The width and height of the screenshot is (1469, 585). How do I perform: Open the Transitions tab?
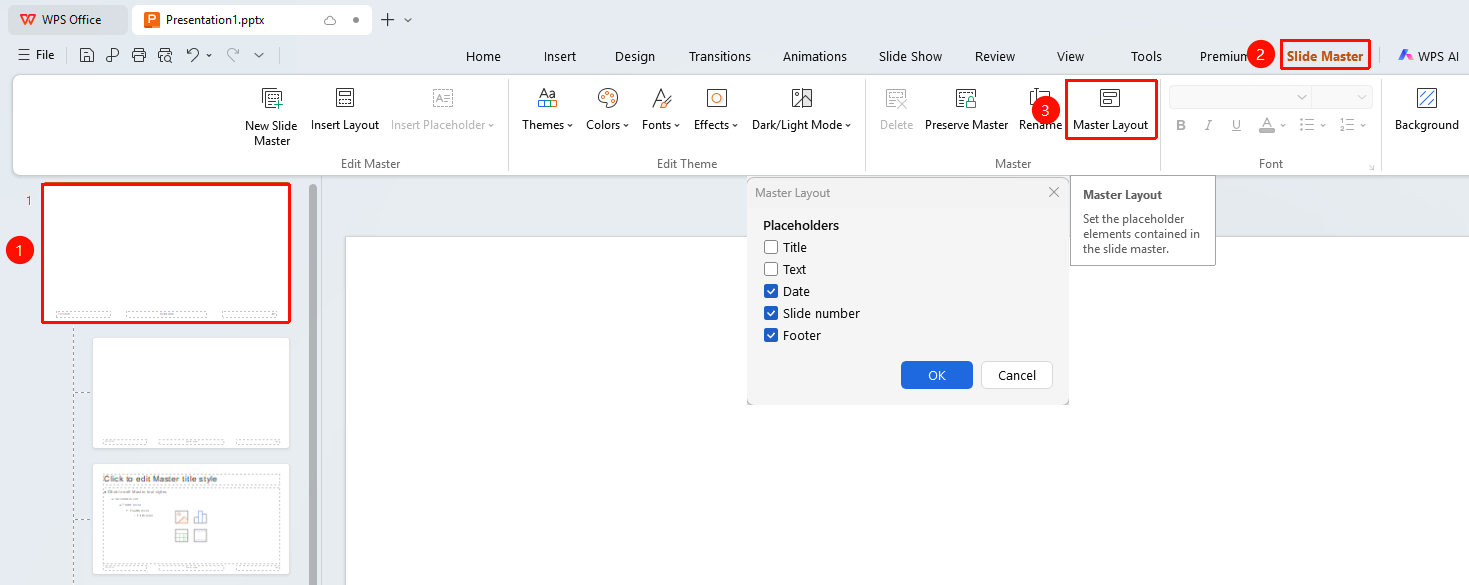719,56
